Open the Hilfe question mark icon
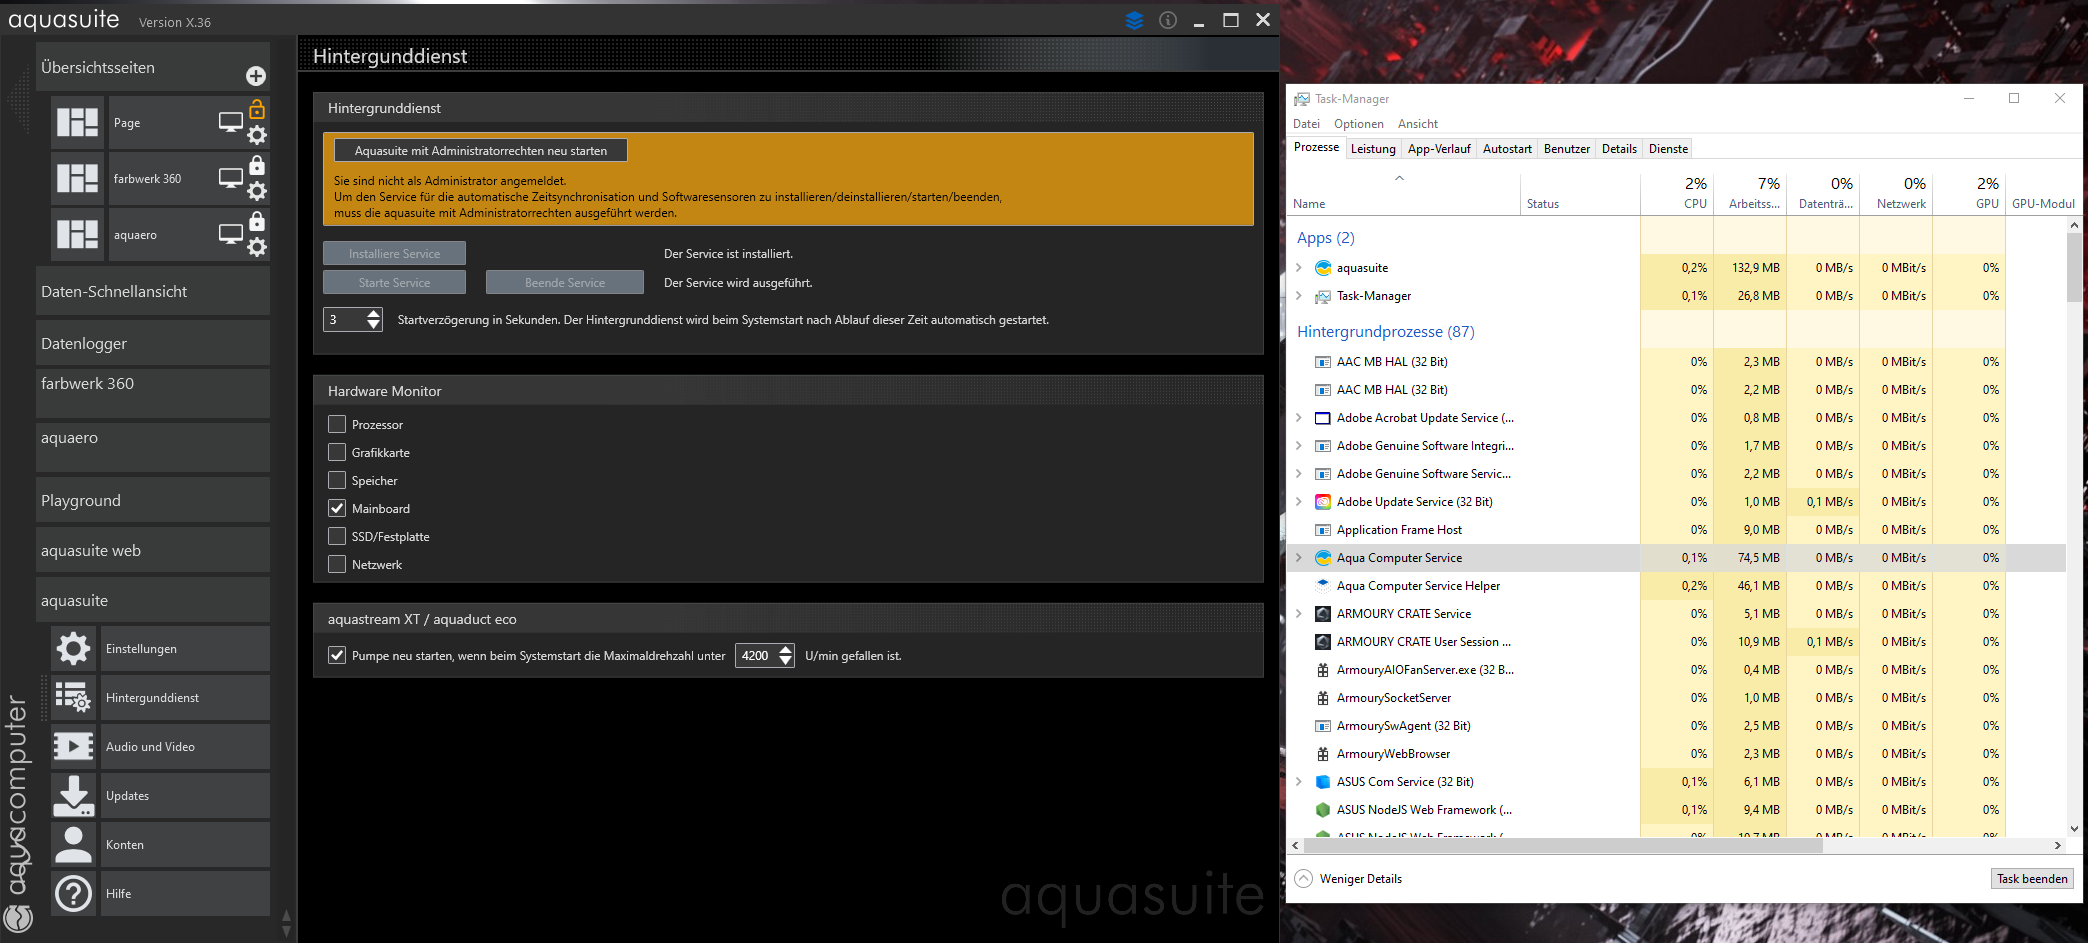The height and width of the screenshot is (943, 2088). (74, 894)
